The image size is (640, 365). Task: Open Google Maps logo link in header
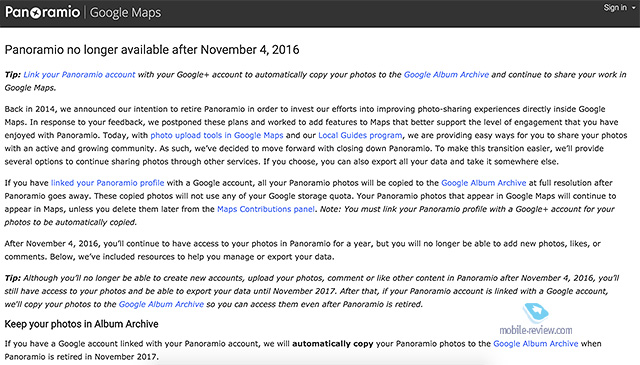click(x=125, y=13)
